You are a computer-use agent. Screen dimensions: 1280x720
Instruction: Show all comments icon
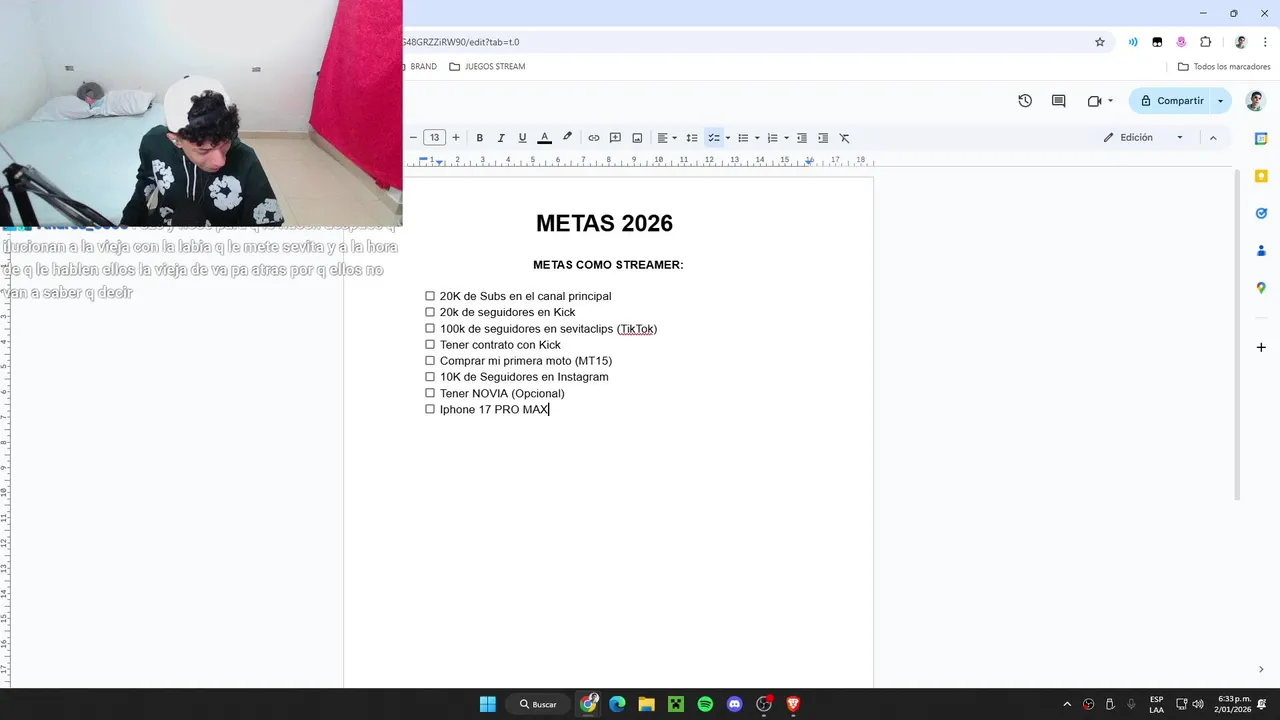pyautogui.click(x=1059, y=101)
